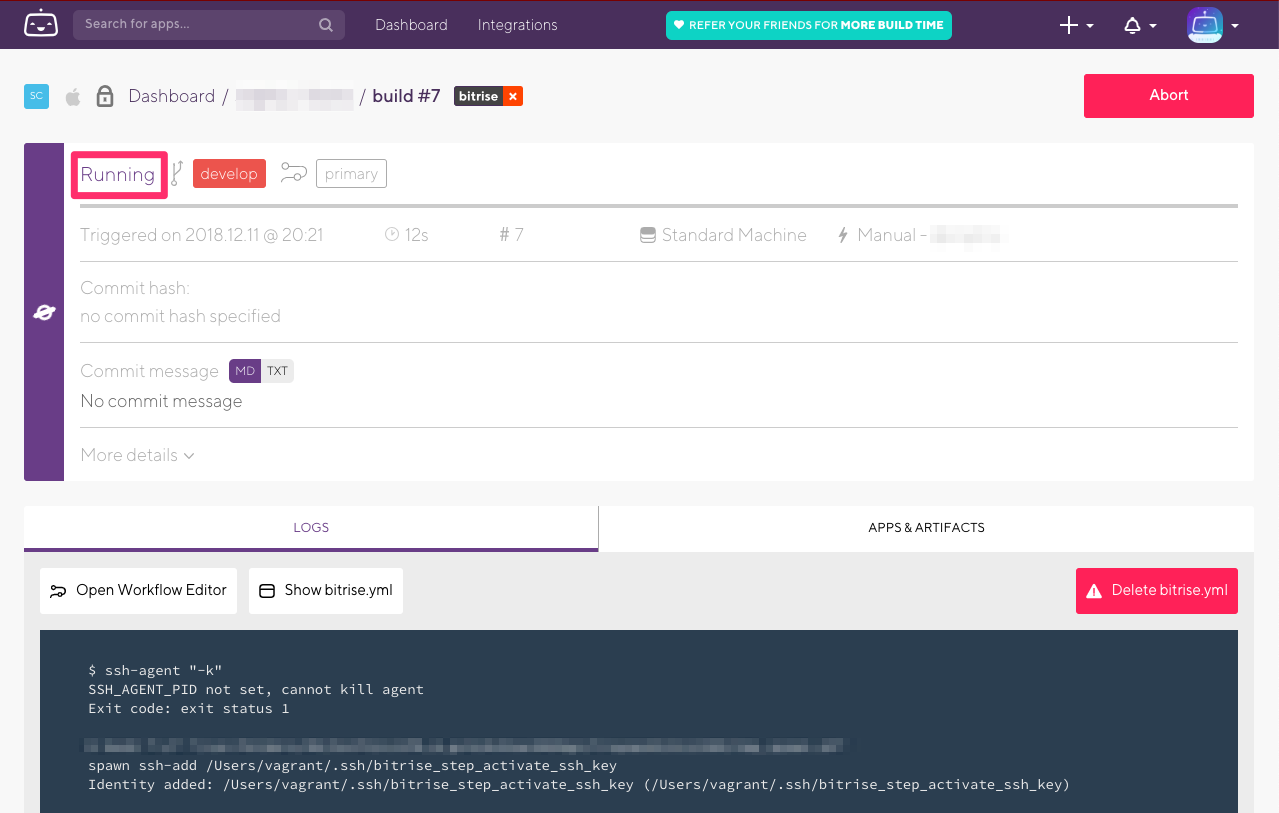Click the bitrise tag label

479,96
